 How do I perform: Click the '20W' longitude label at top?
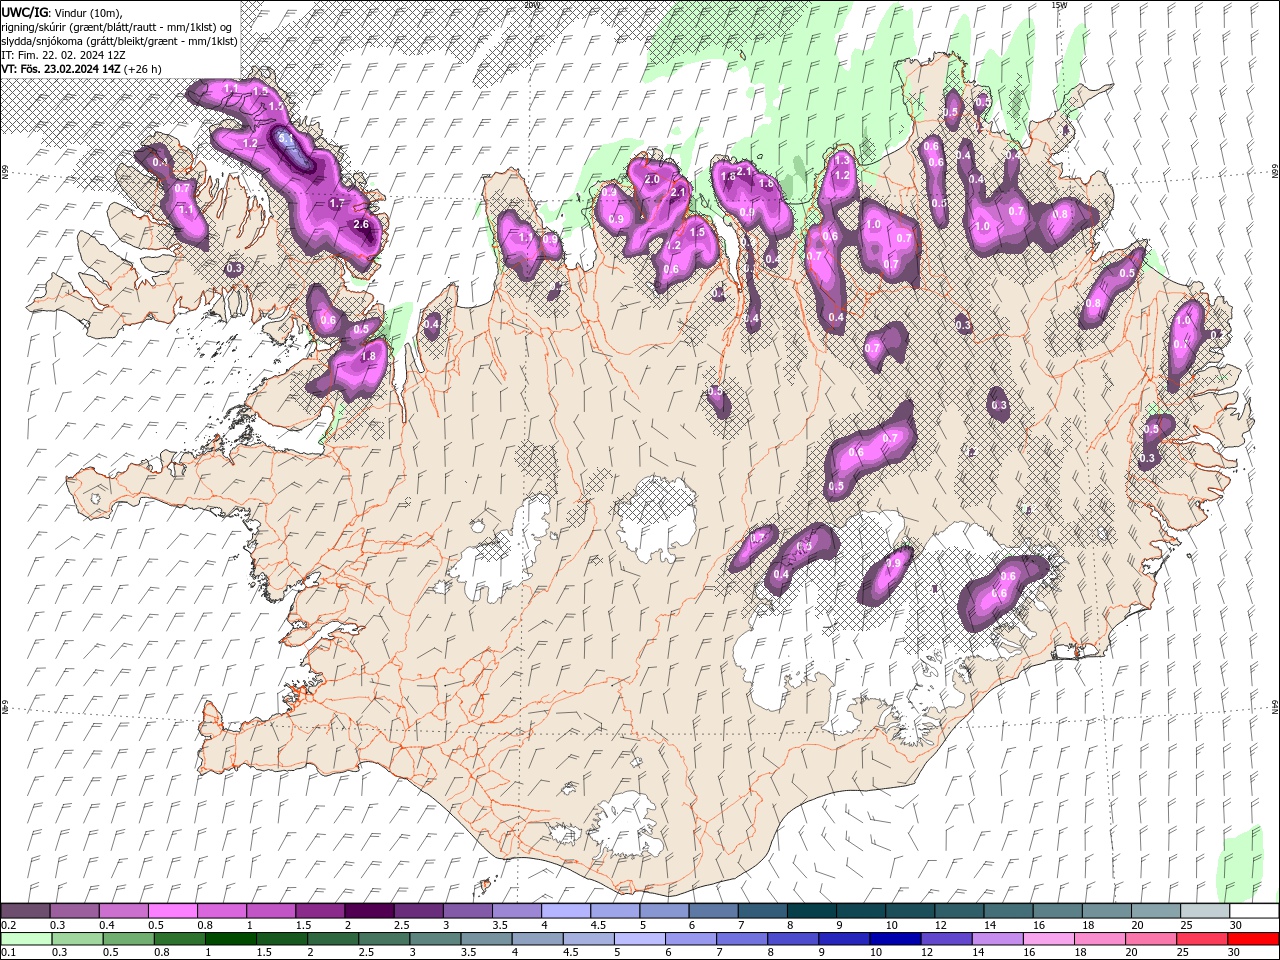531,5
